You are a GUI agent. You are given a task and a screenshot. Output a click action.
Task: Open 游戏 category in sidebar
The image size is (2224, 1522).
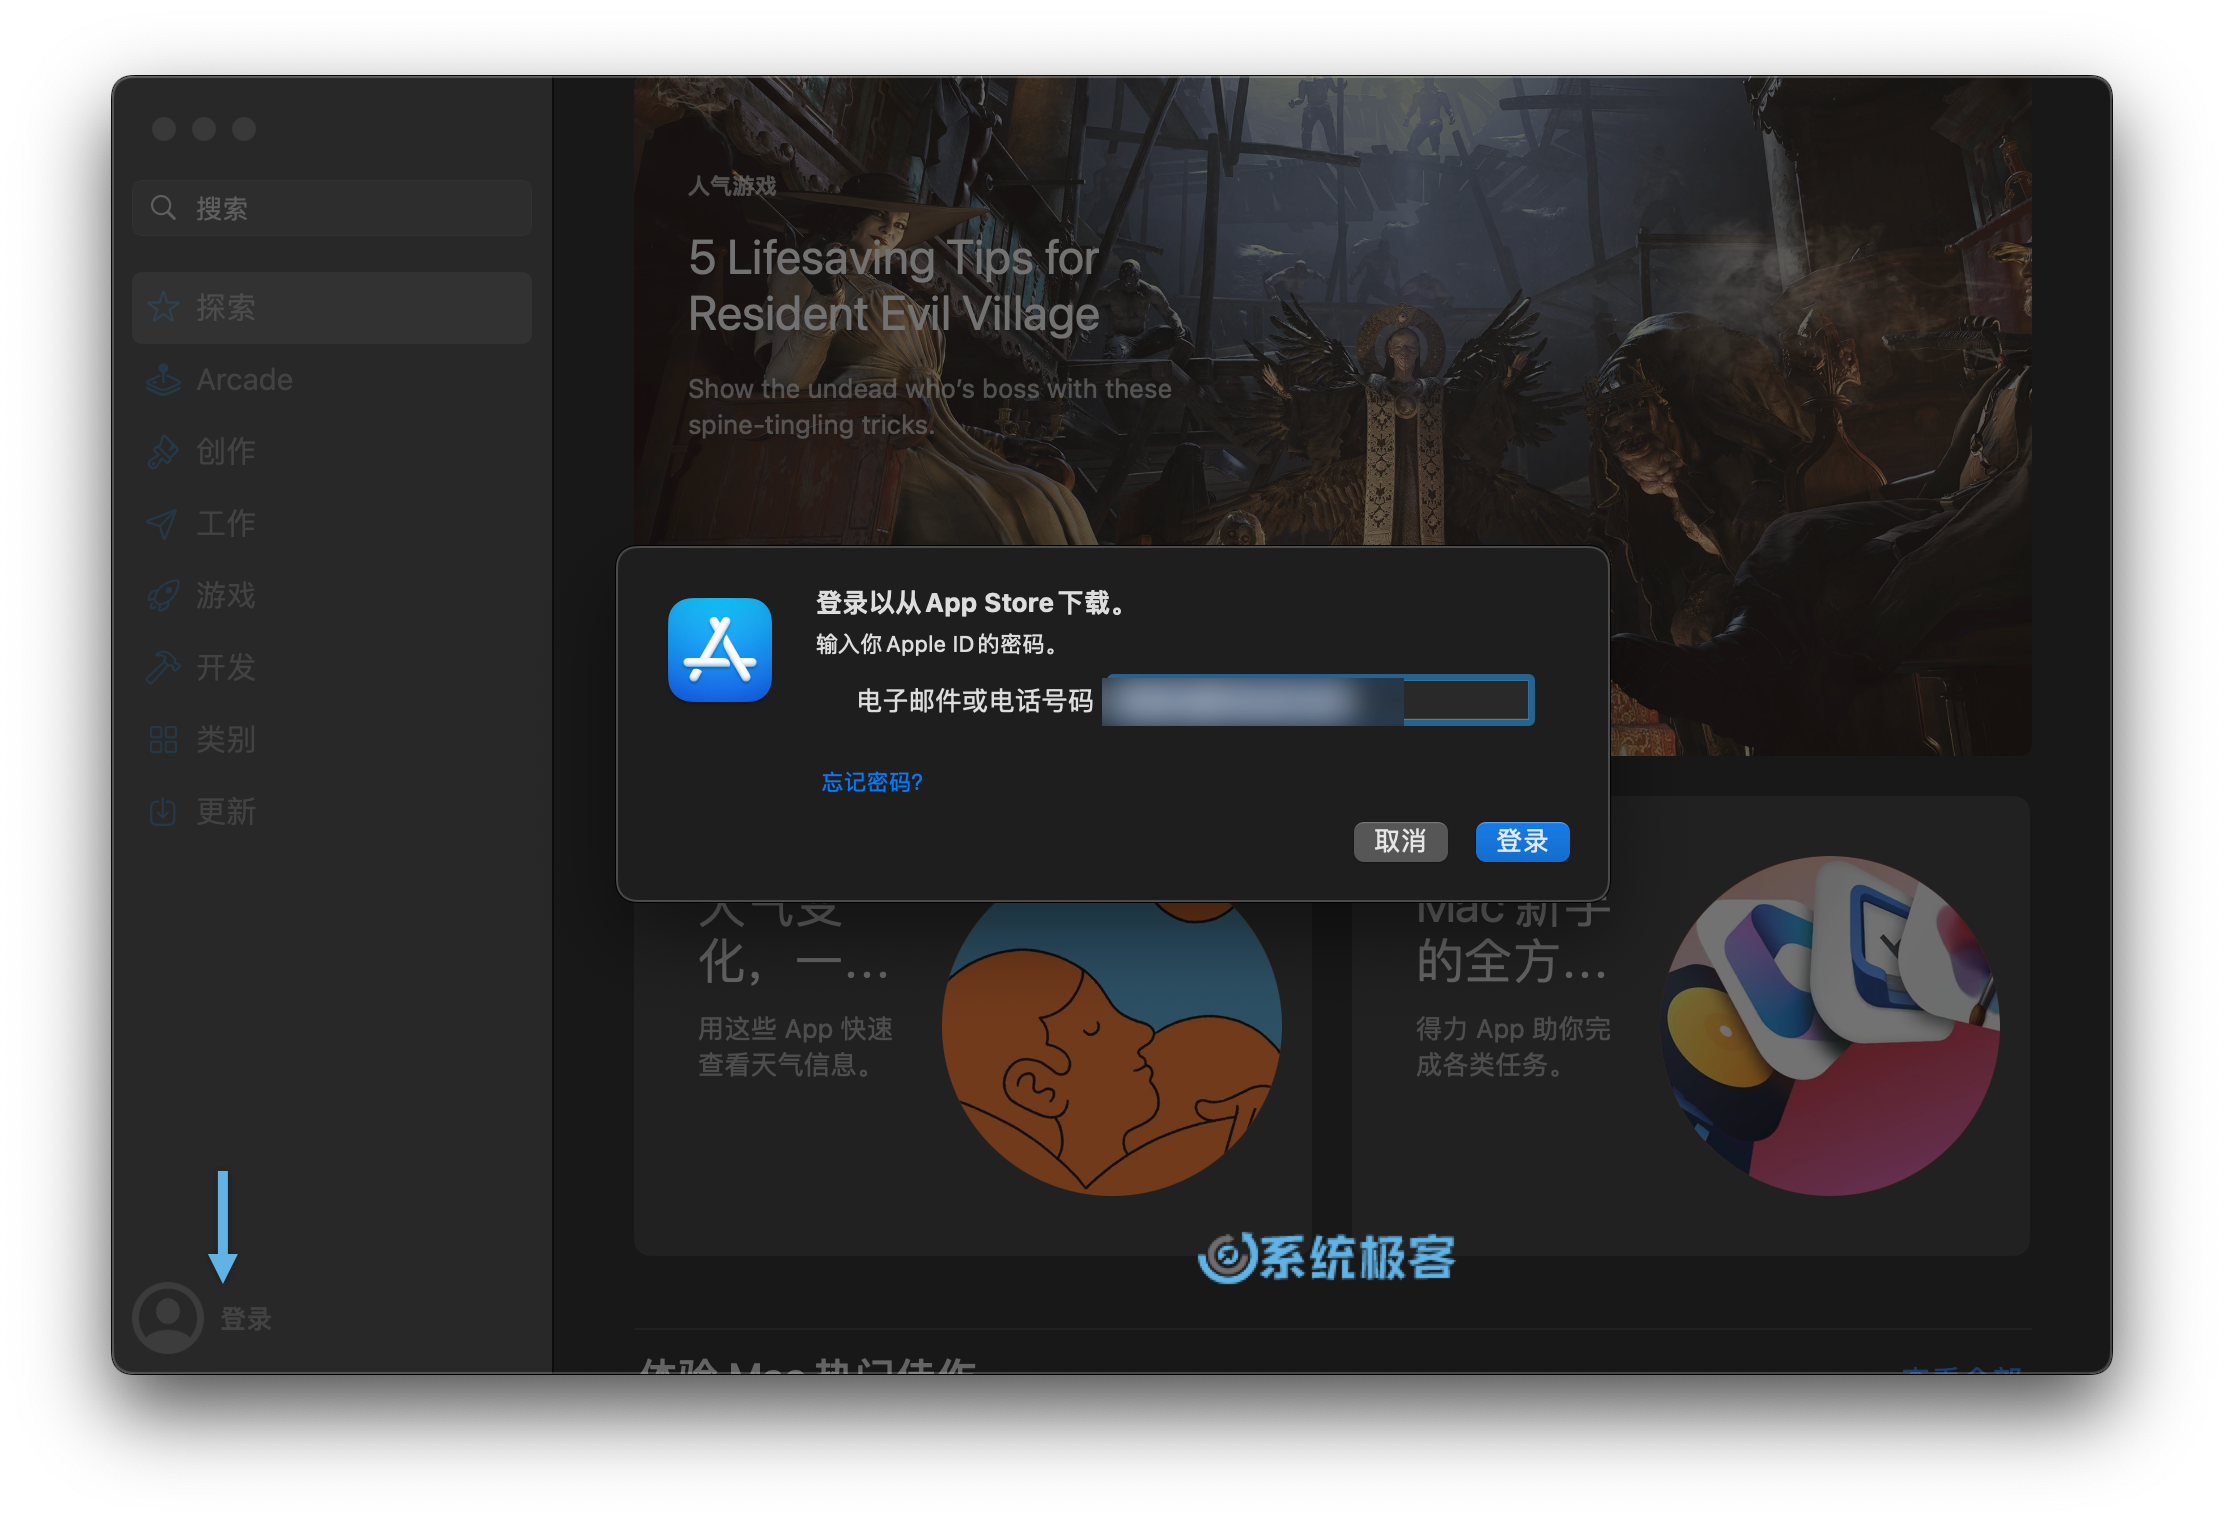tap(332, 596)
